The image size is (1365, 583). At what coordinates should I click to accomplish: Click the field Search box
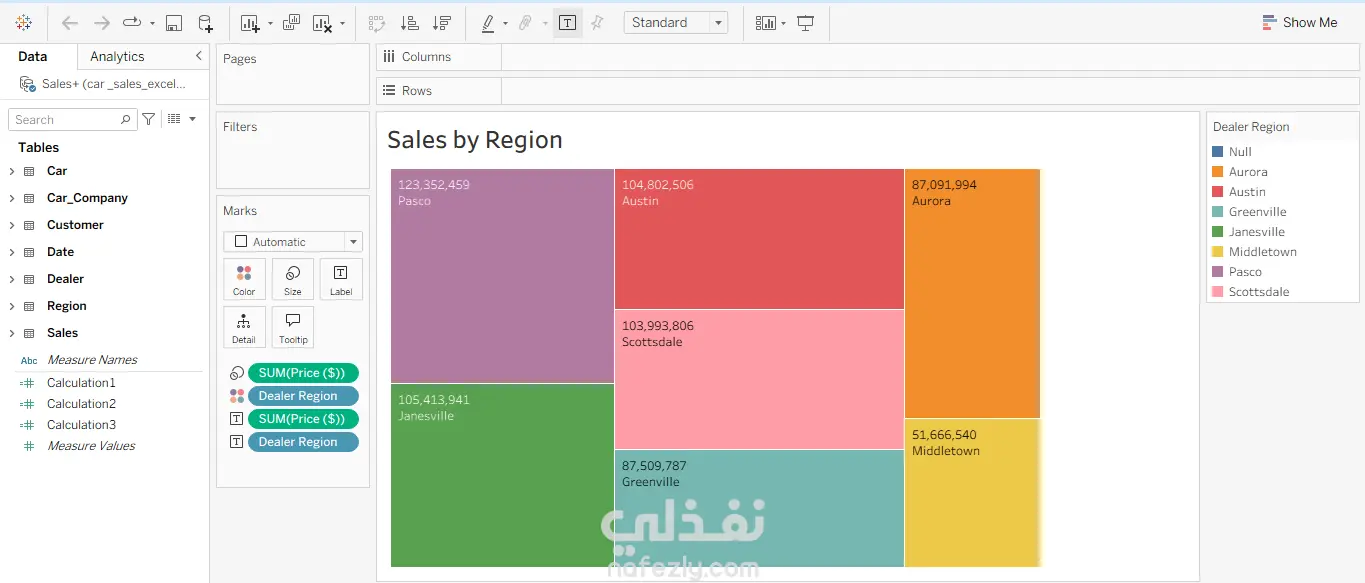[x=66, y=120]
